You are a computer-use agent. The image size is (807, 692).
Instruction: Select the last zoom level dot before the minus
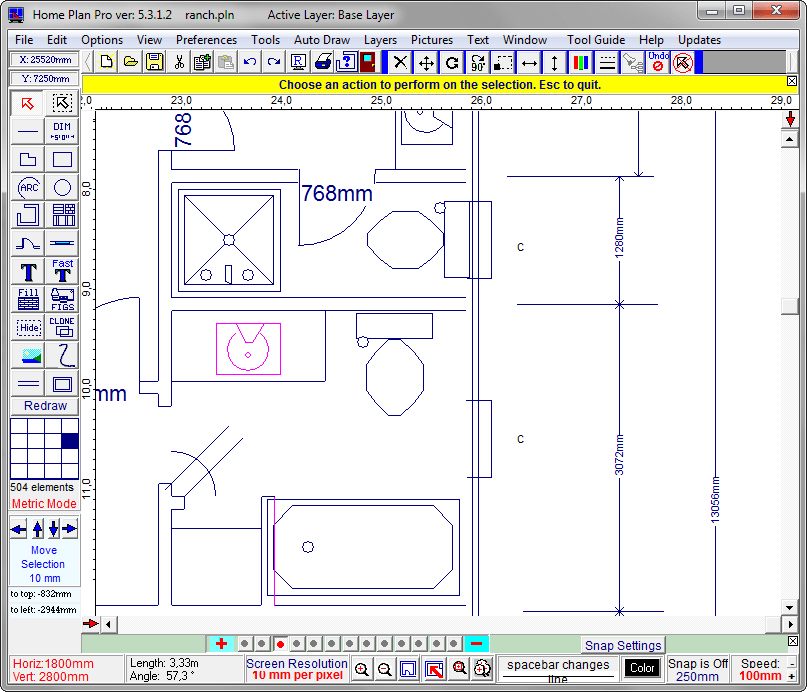pos(453,644)
